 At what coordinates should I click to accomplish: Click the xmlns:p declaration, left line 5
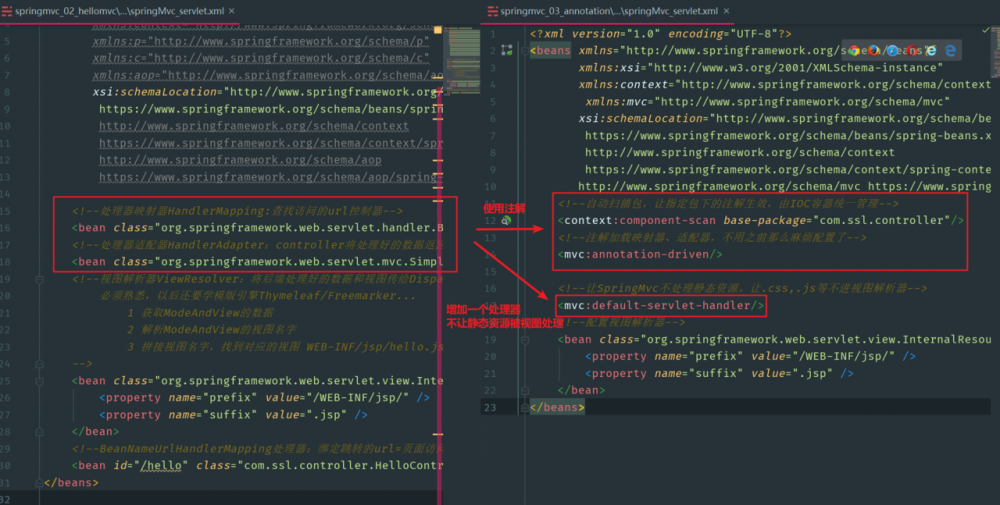tap(261, 41)
